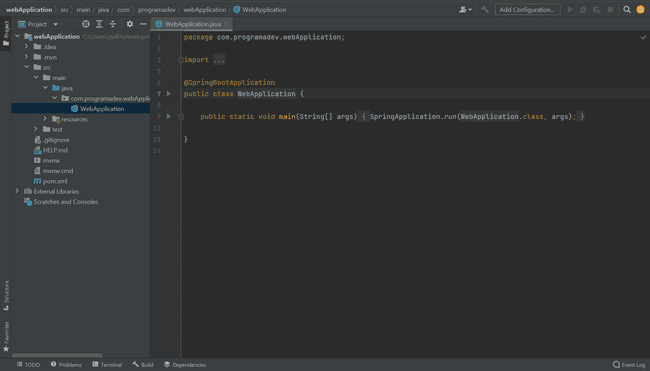Click Add Configuration button

click(527, 9)
